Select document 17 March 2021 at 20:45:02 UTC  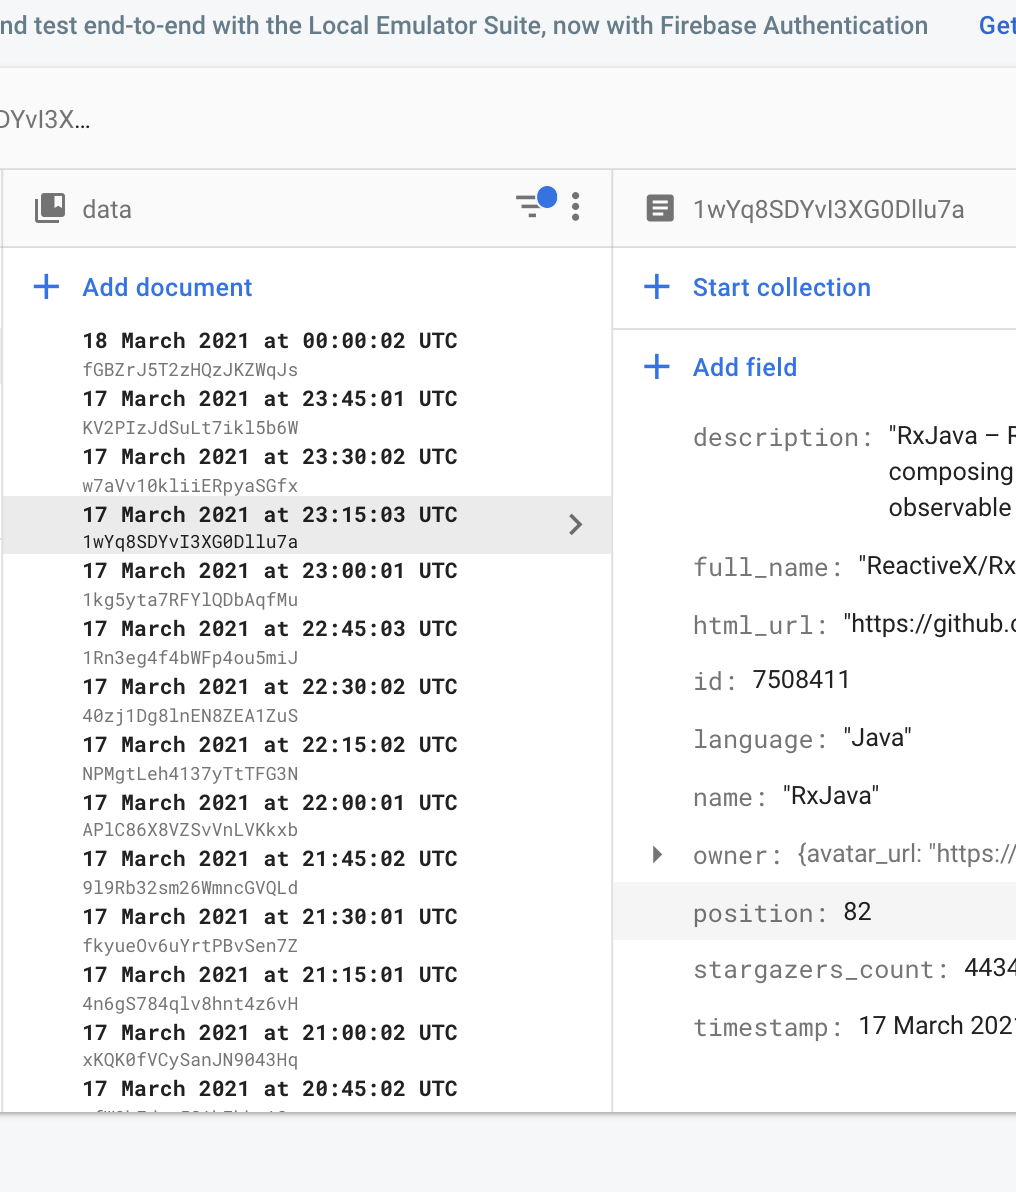(x=270, y=1089)
